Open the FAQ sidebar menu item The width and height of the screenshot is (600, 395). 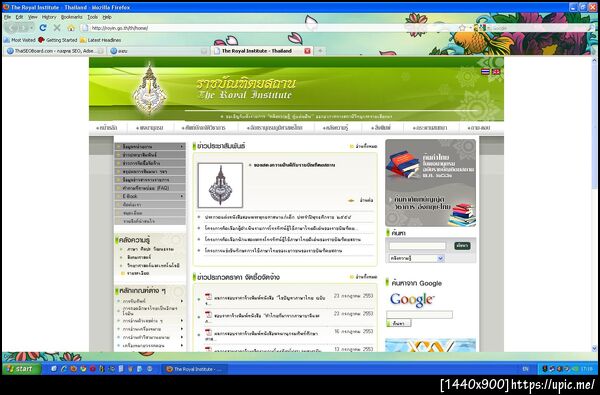point(150,188)
